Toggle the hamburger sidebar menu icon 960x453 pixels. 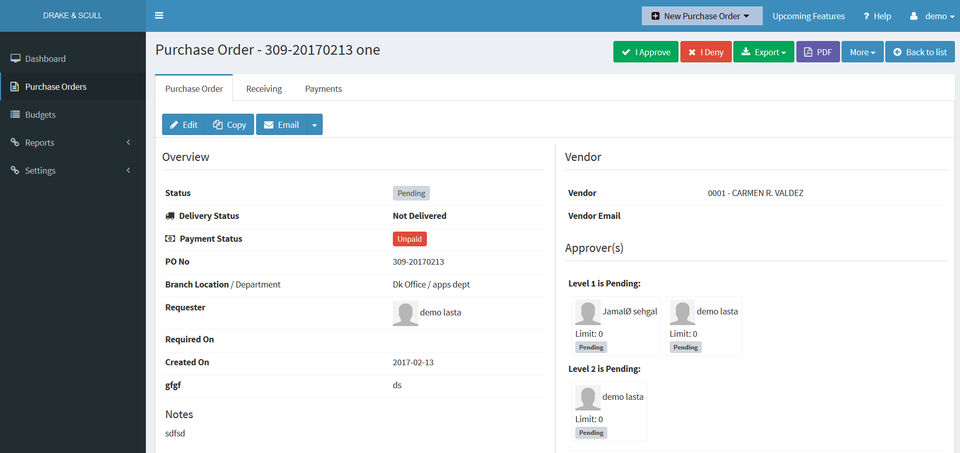[159, 16]
